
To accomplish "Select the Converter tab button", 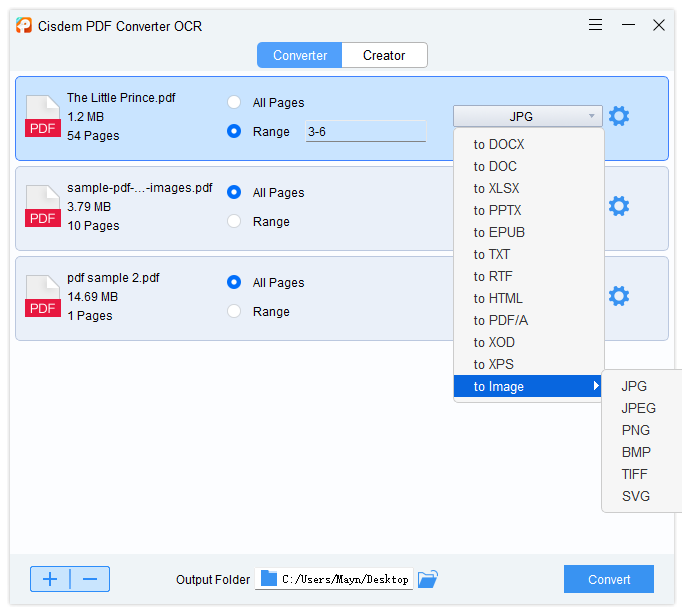I will (300, 55).
